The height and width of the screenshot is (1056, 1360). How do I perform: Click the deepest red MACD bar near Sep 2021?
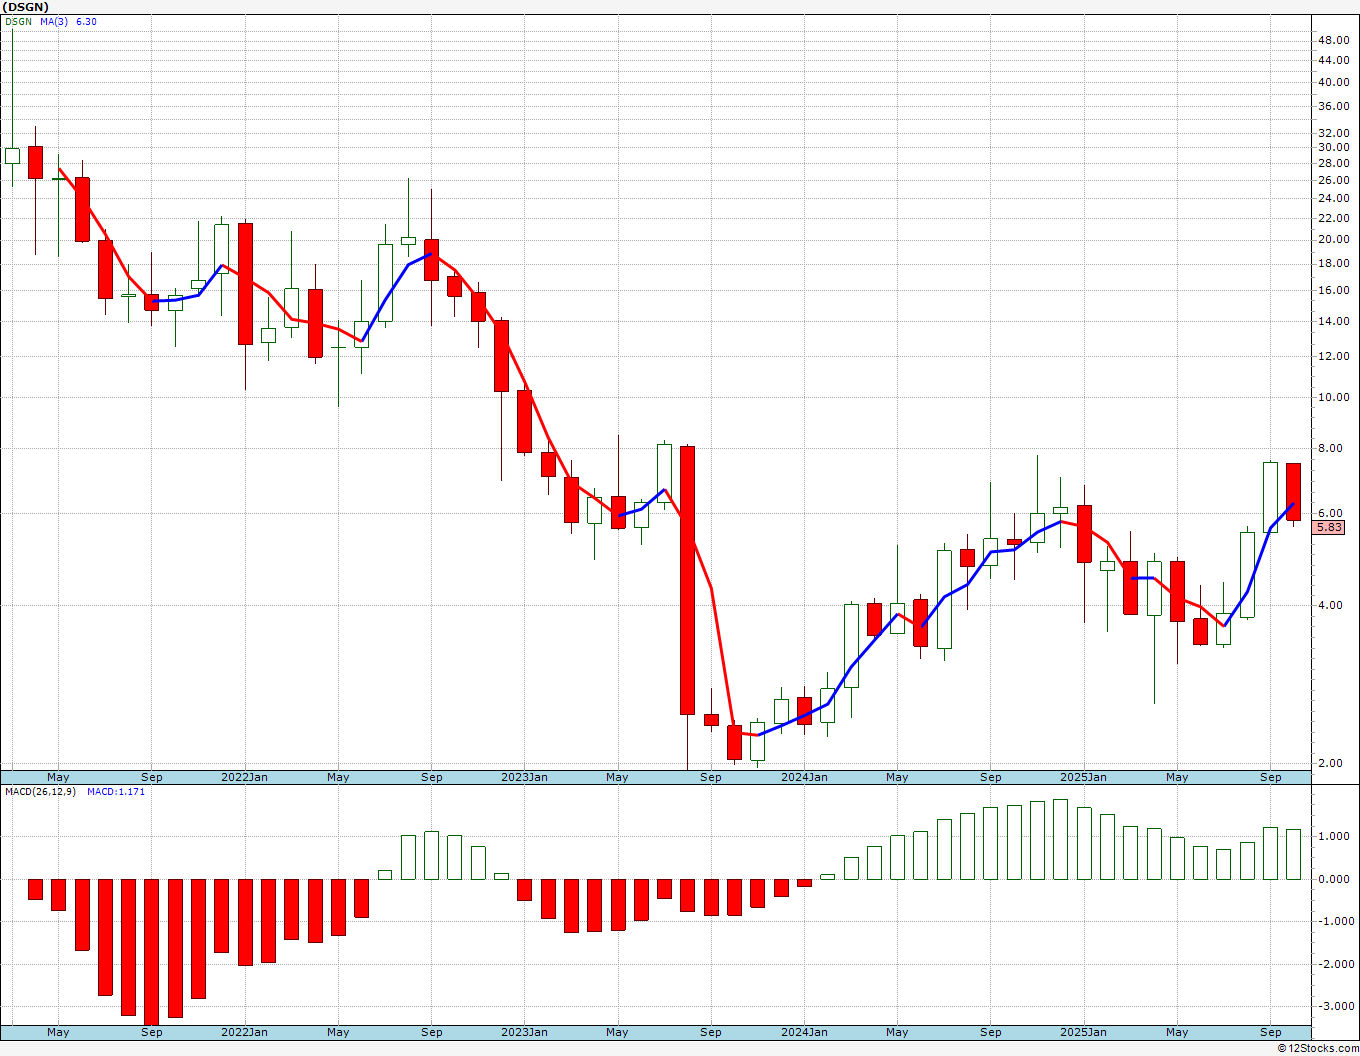(x=151, y=952)
